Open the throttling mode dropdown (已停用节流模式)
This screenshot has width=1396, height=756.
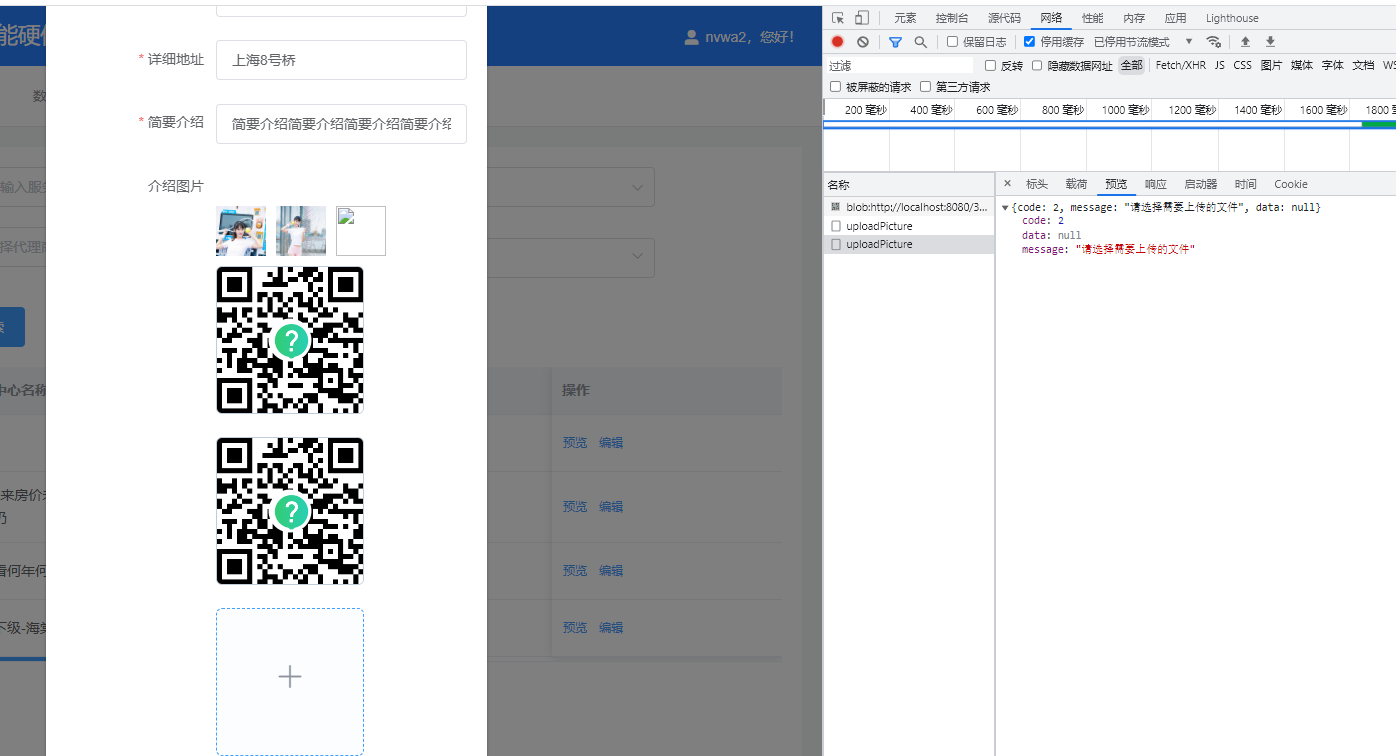point(1143,42)
